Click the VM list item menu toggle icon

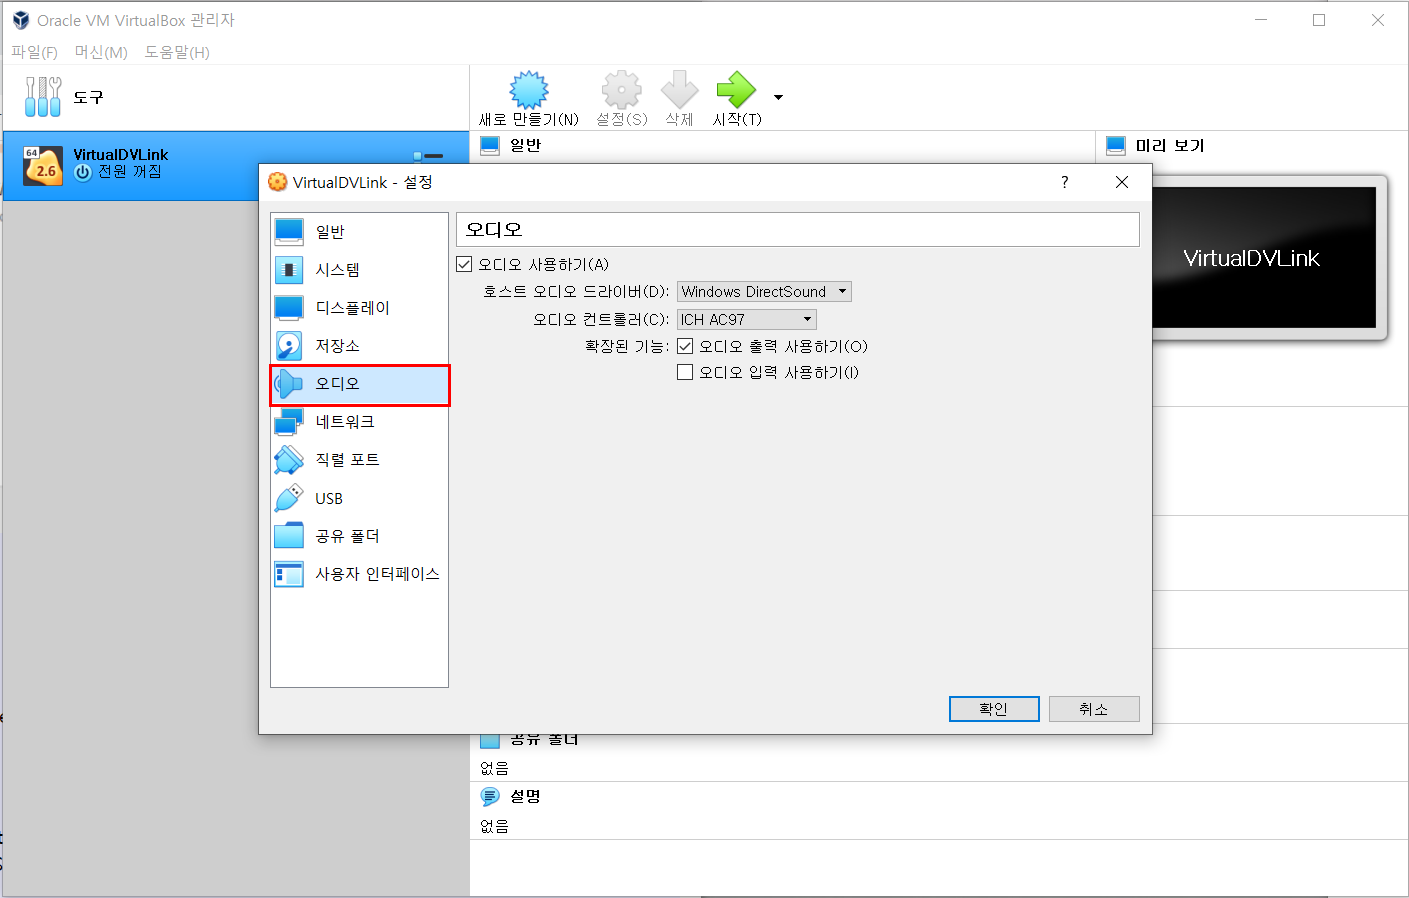pos(428,156)
